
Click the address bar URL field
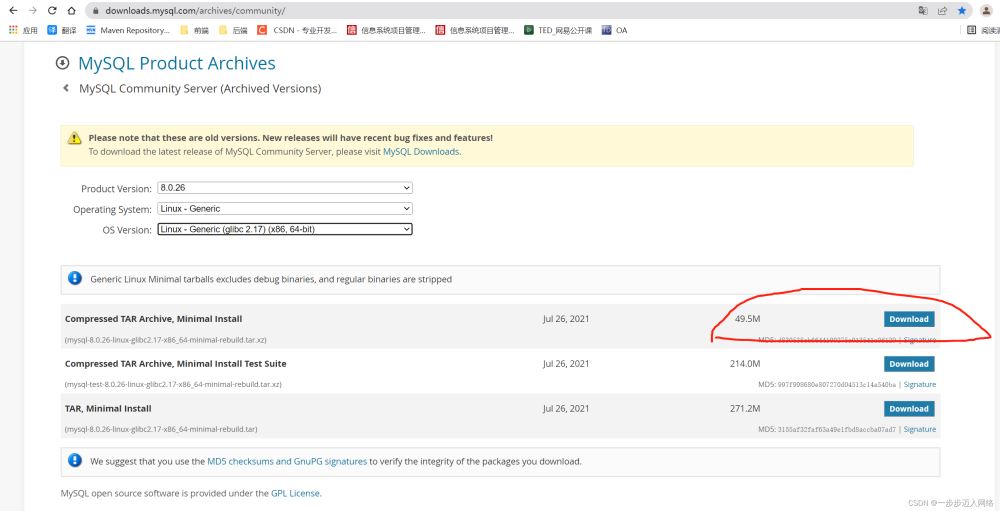400,10
